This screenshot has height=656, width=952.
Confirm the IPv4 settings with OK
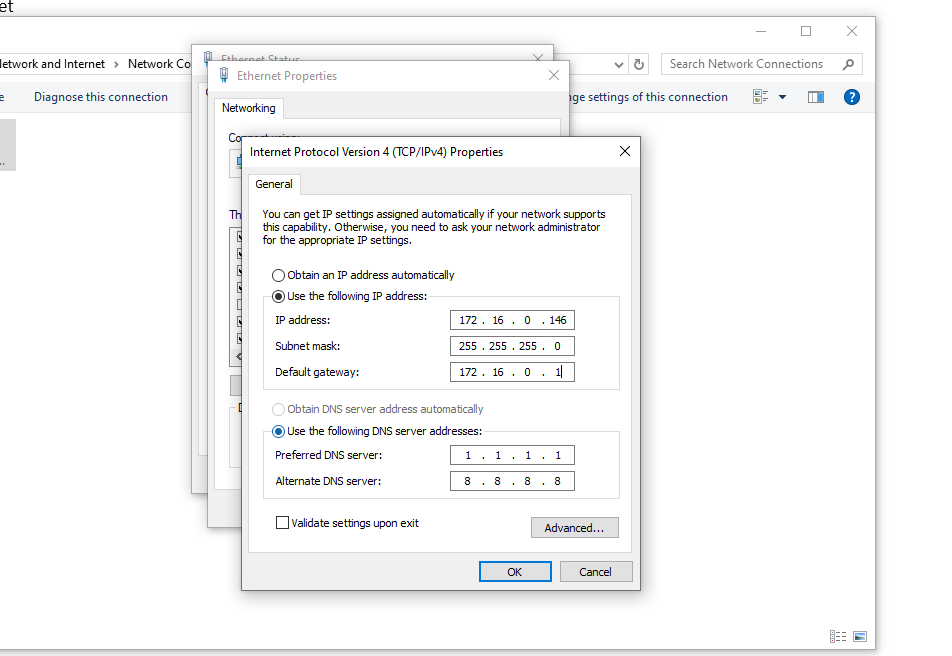coord(515,572)
